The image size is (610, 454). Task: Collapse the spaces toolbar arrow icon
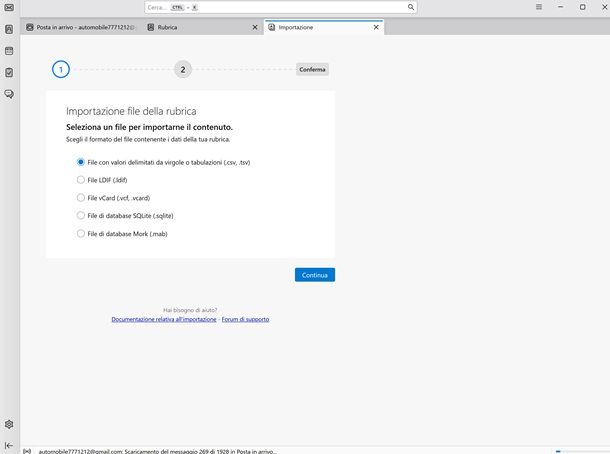coord(9,445)
